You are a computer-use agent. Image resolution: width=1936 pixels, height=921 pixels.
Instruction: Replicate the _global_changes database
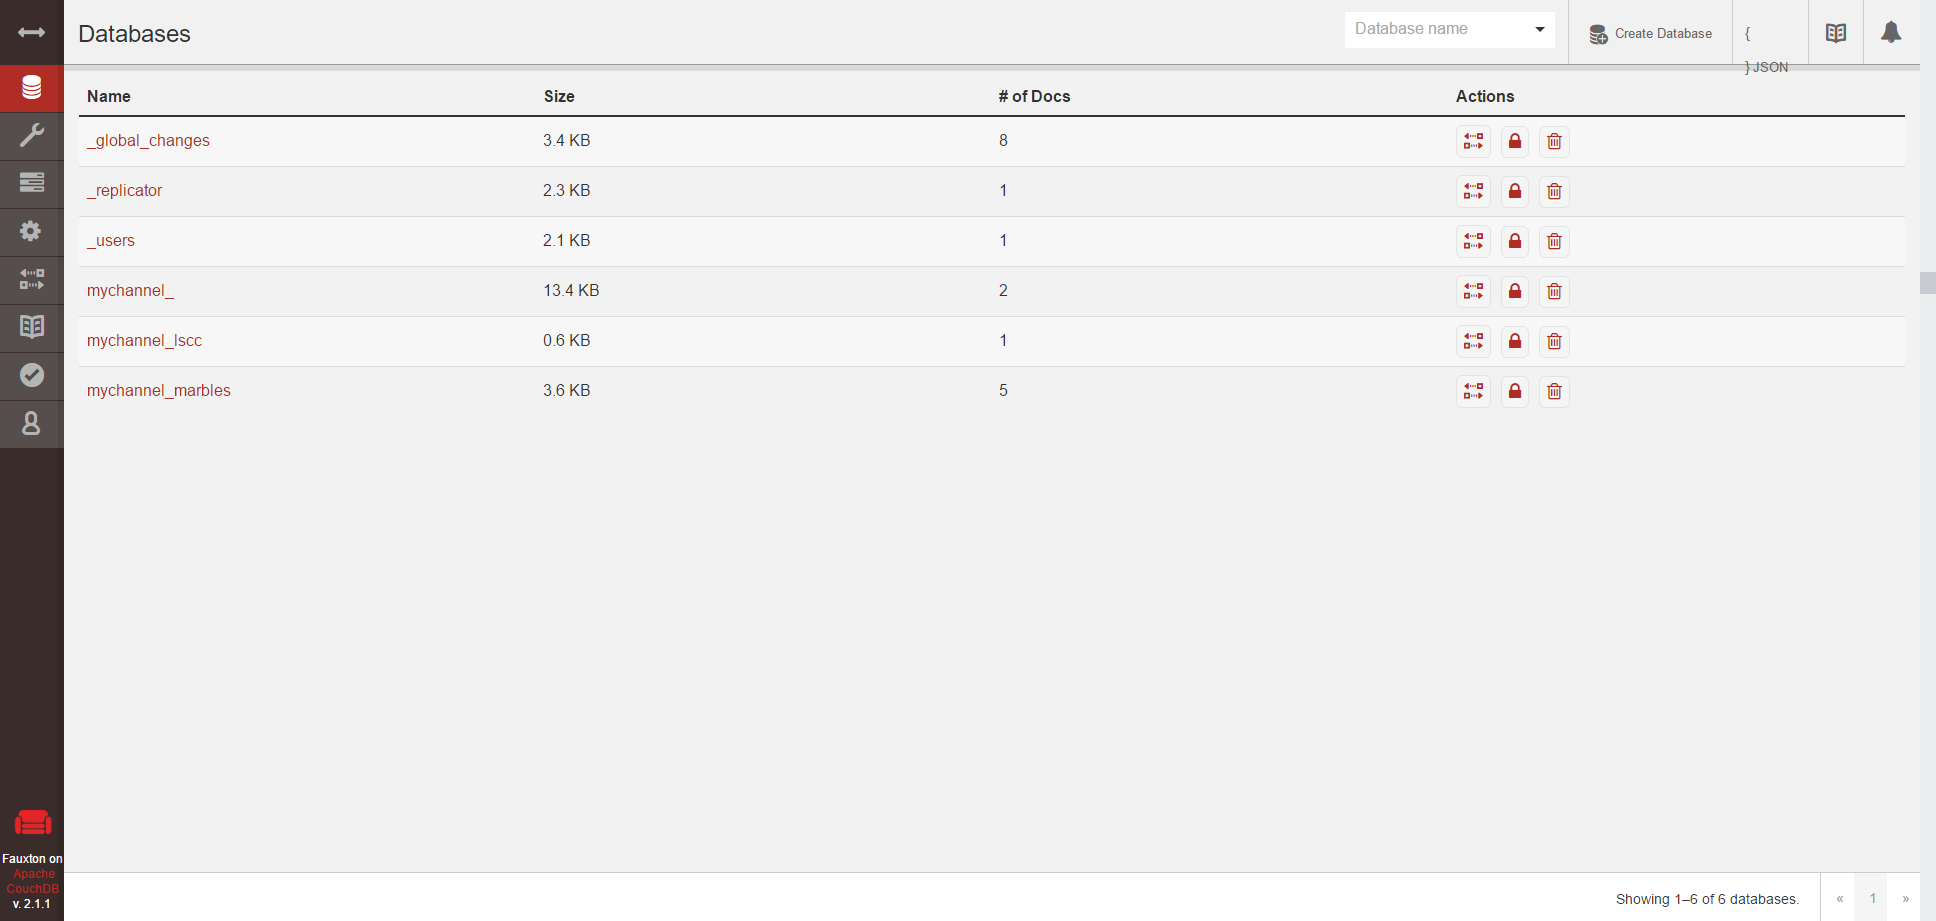1473,141
